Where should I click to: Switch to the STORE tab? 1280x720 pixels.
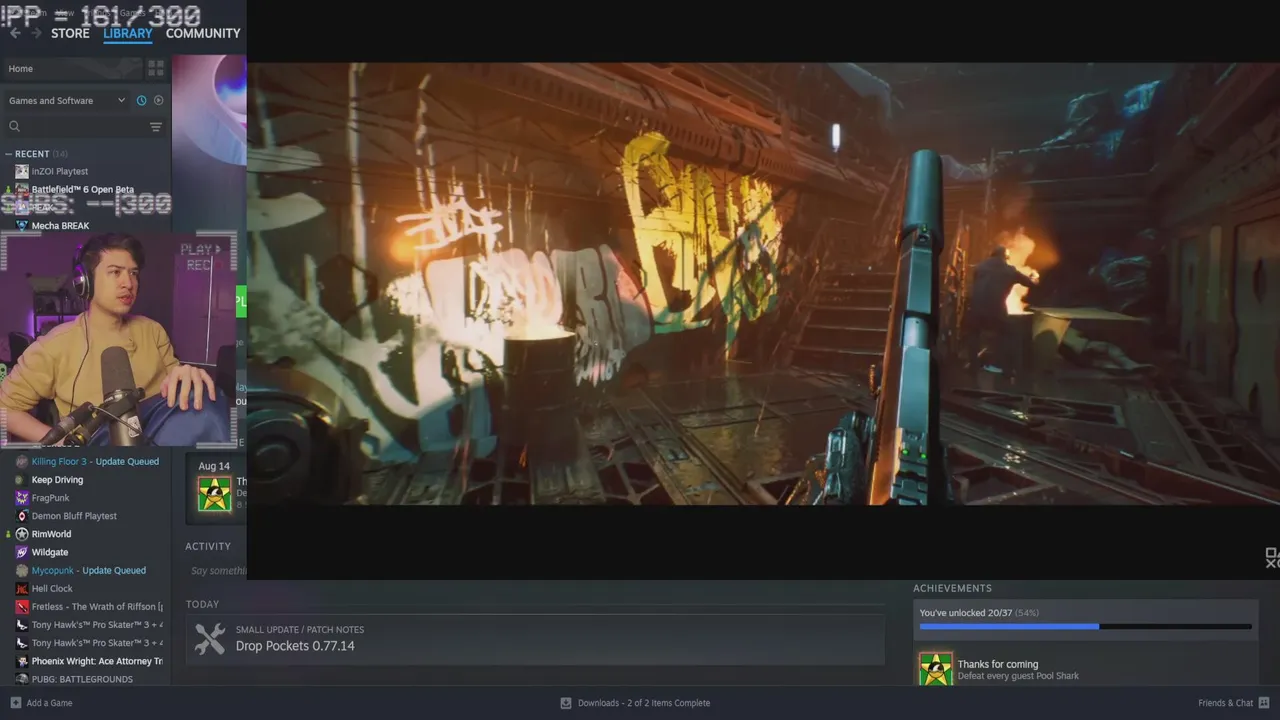pos(70,33)
